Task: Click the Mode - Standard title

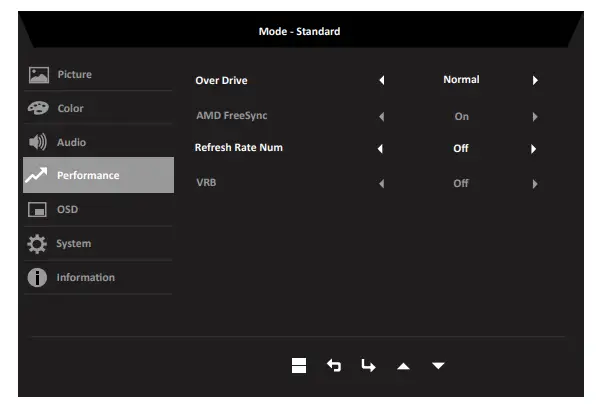Action: [x=299, y=31]
